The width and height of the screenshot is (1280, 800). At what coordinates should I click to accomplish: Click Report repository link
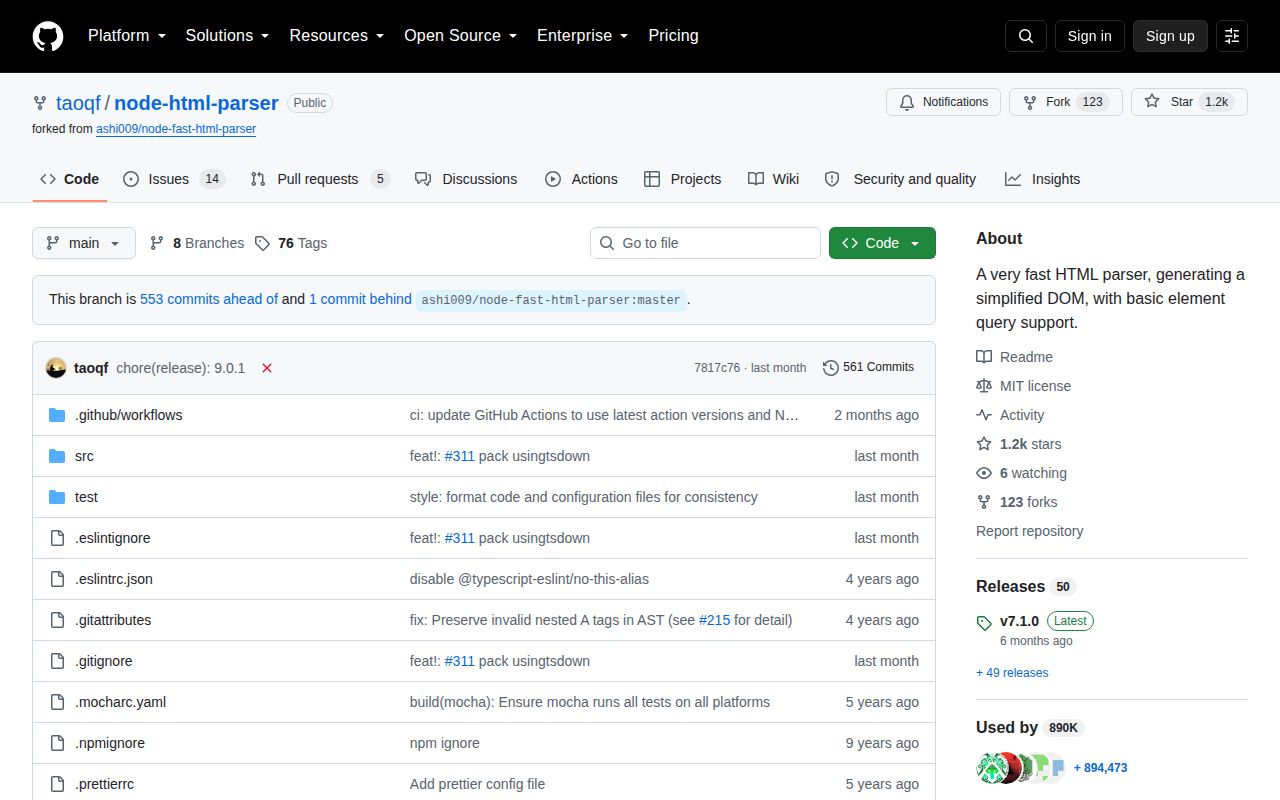[1029, 531]
